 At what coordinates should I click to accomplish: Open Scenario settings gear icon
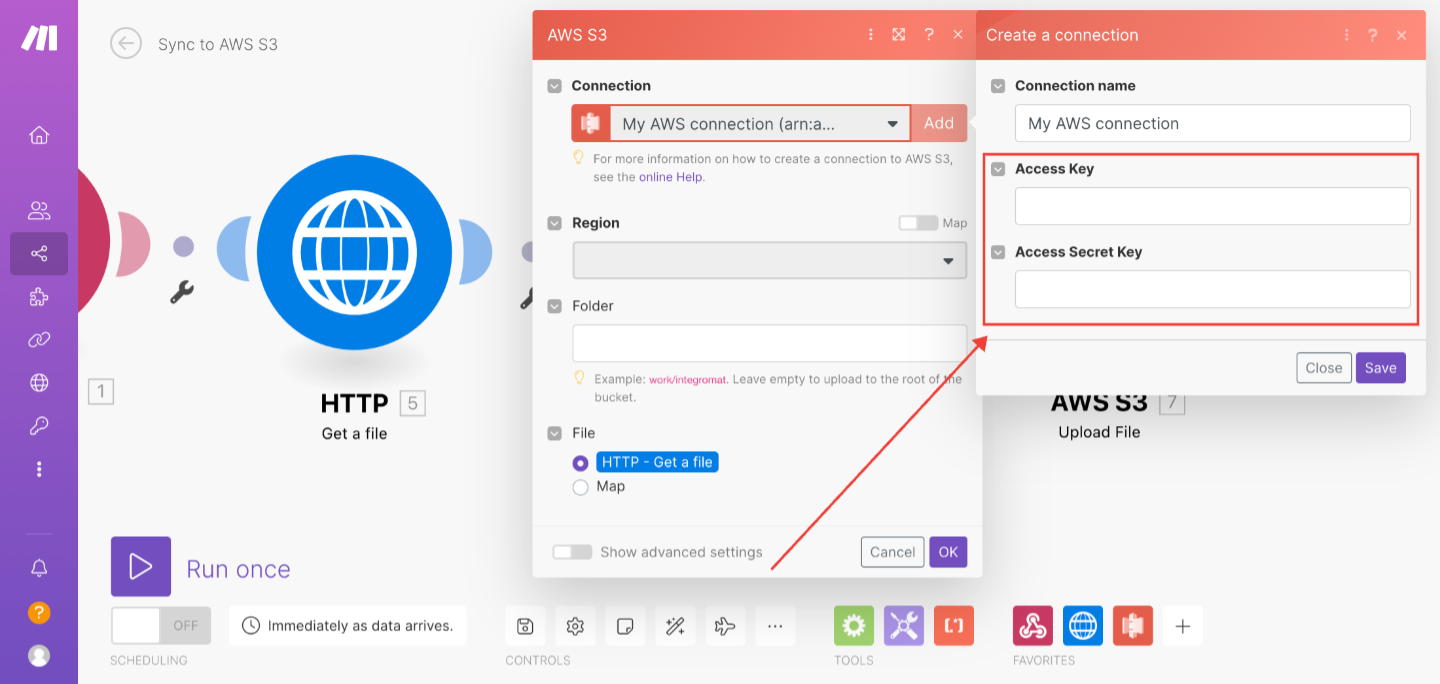pyautogui.click(x=575, y=626)
